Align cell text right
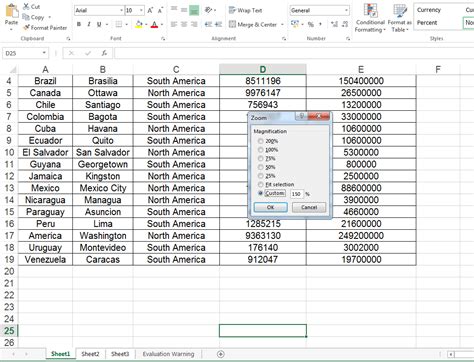 [x=194, y=24]
